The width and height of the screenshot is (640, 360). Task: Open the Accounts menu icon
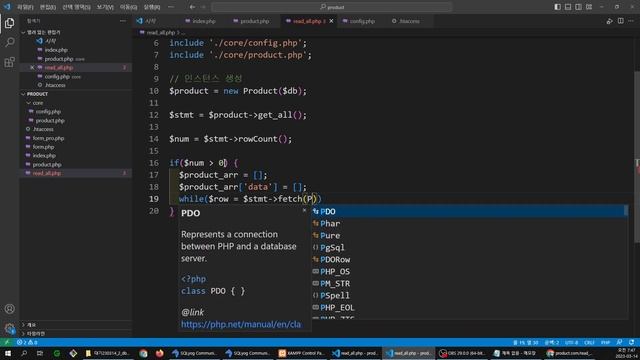click(9, 309)
